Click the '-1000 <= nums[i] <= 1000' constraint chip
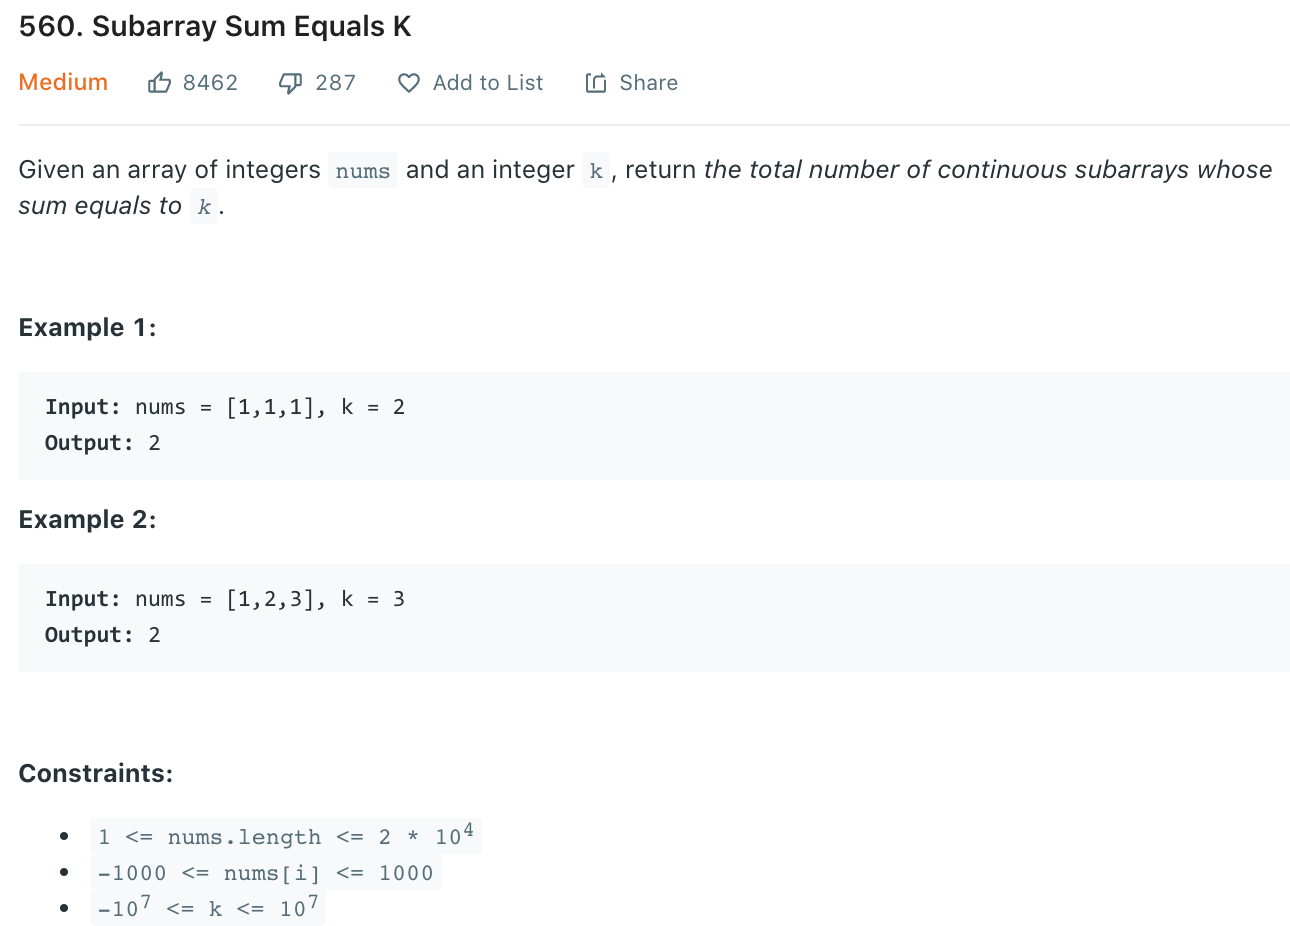This screenshot has height=926, width=1290. pyautogui.click(x=265, y=872)
